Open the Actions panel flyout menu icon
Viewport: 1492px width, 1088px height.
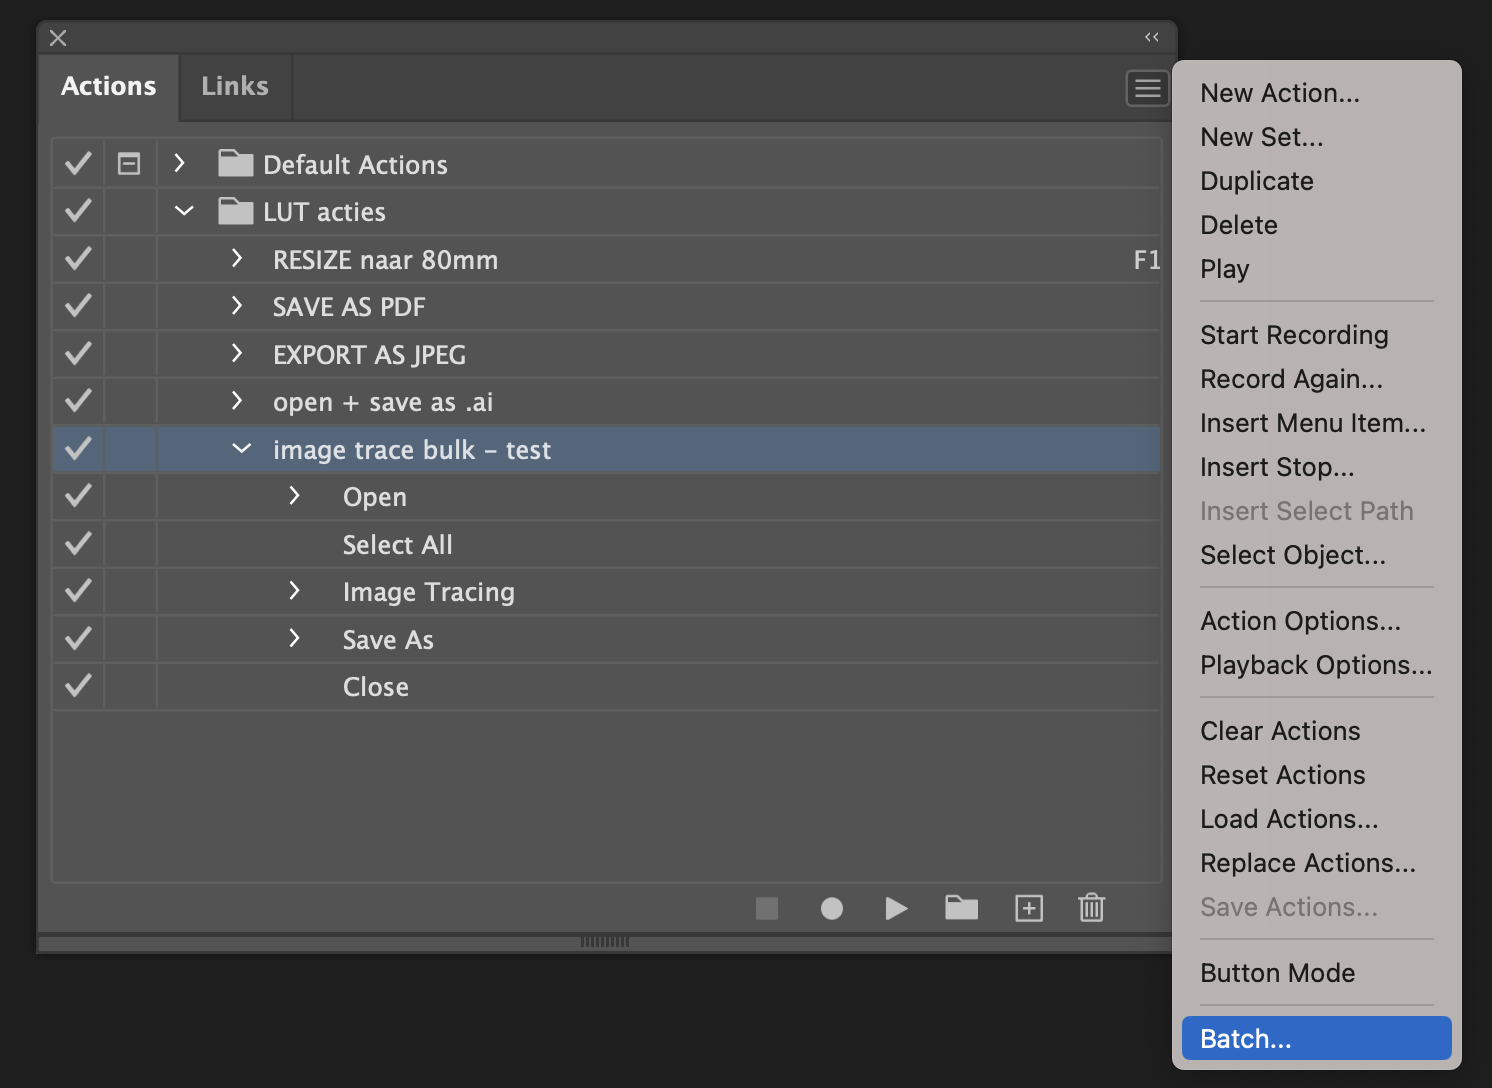(x=1147, y=88)
